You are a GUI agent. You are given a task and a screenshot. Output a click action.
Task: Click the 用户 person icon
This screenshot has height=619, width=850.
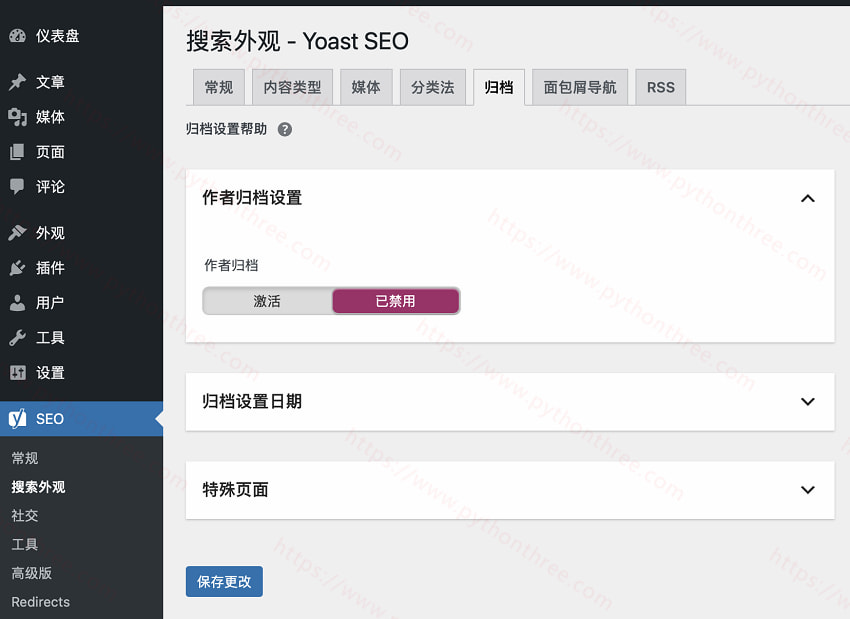(x=17, y=302)
